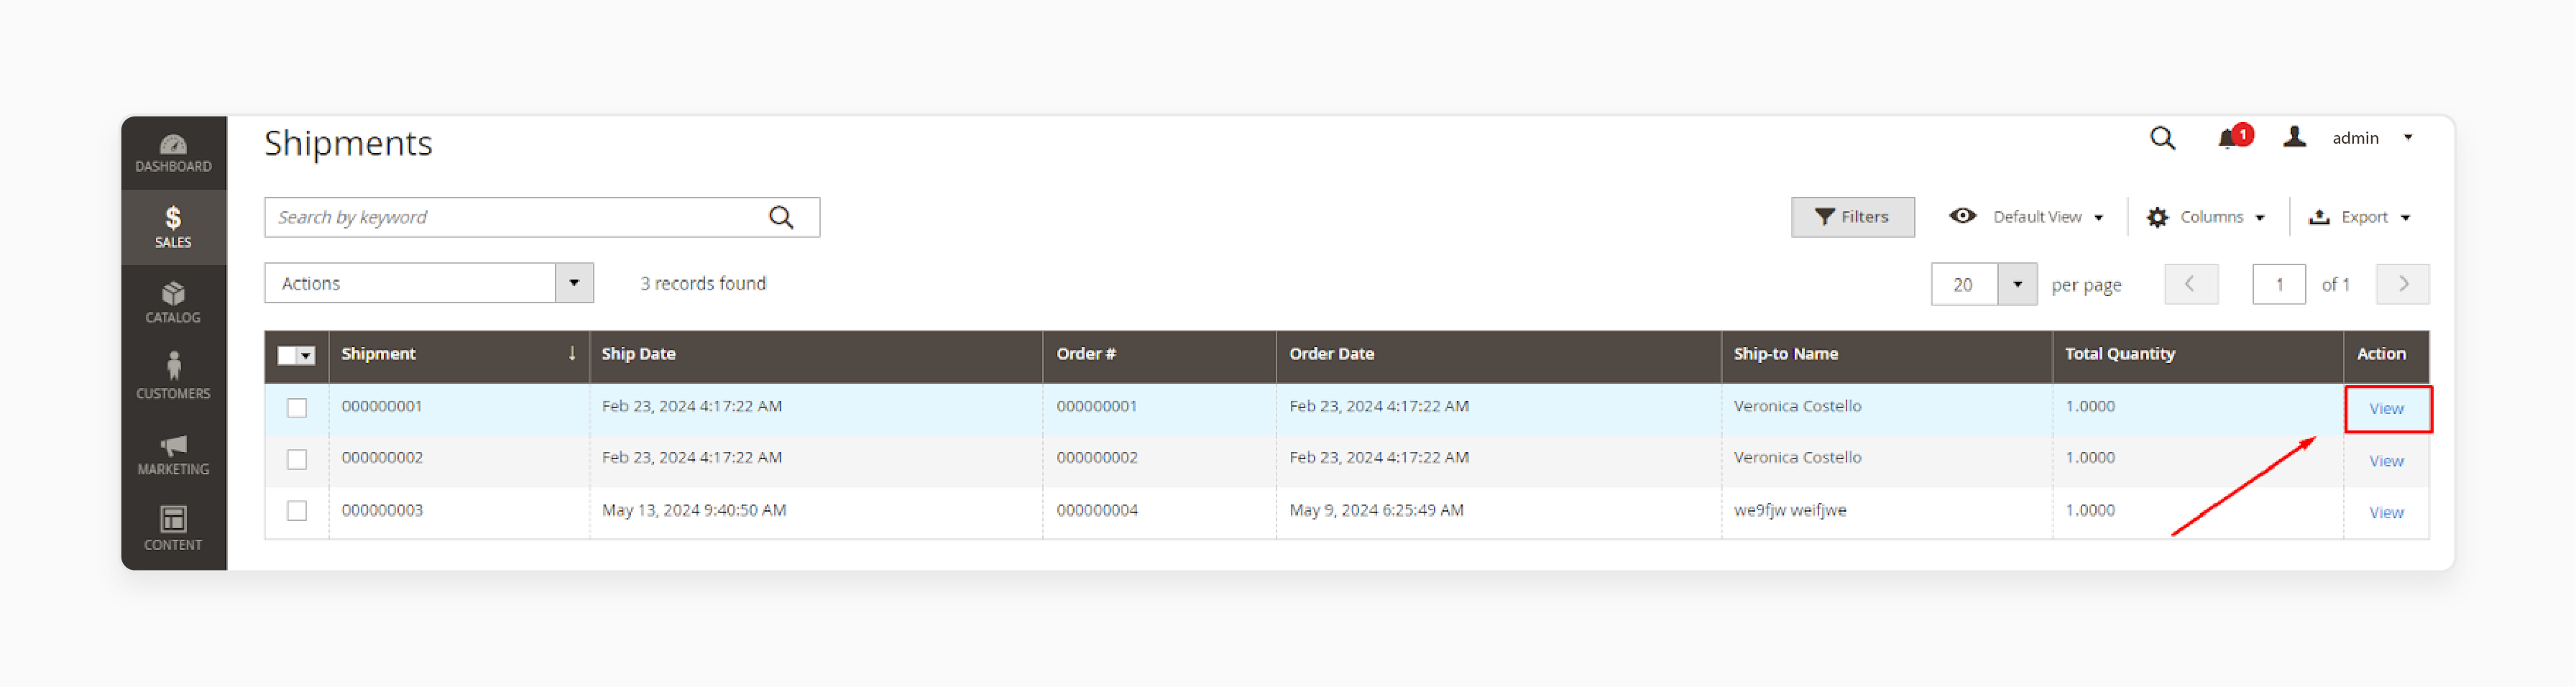Sort by Shipment column arrow
Viewport: 2576px width, 687px height.
point(571,353)
